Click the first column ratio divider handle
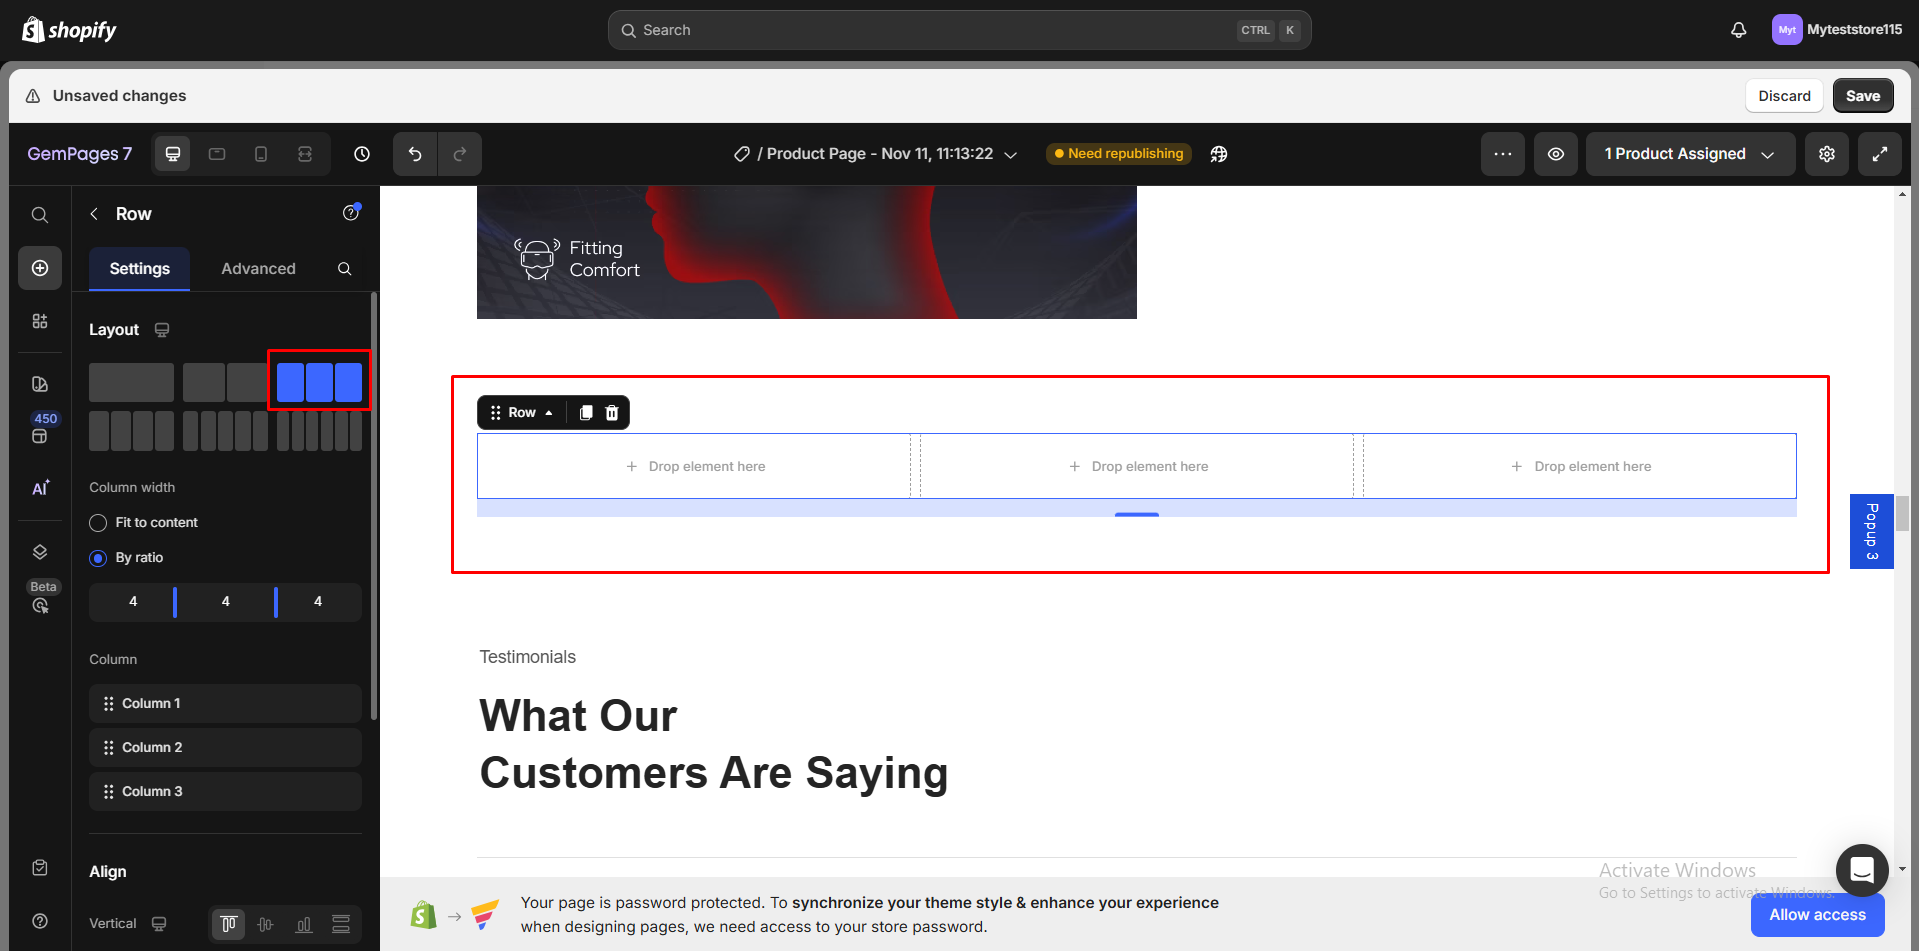The image size is (1919, 951). 175,602
